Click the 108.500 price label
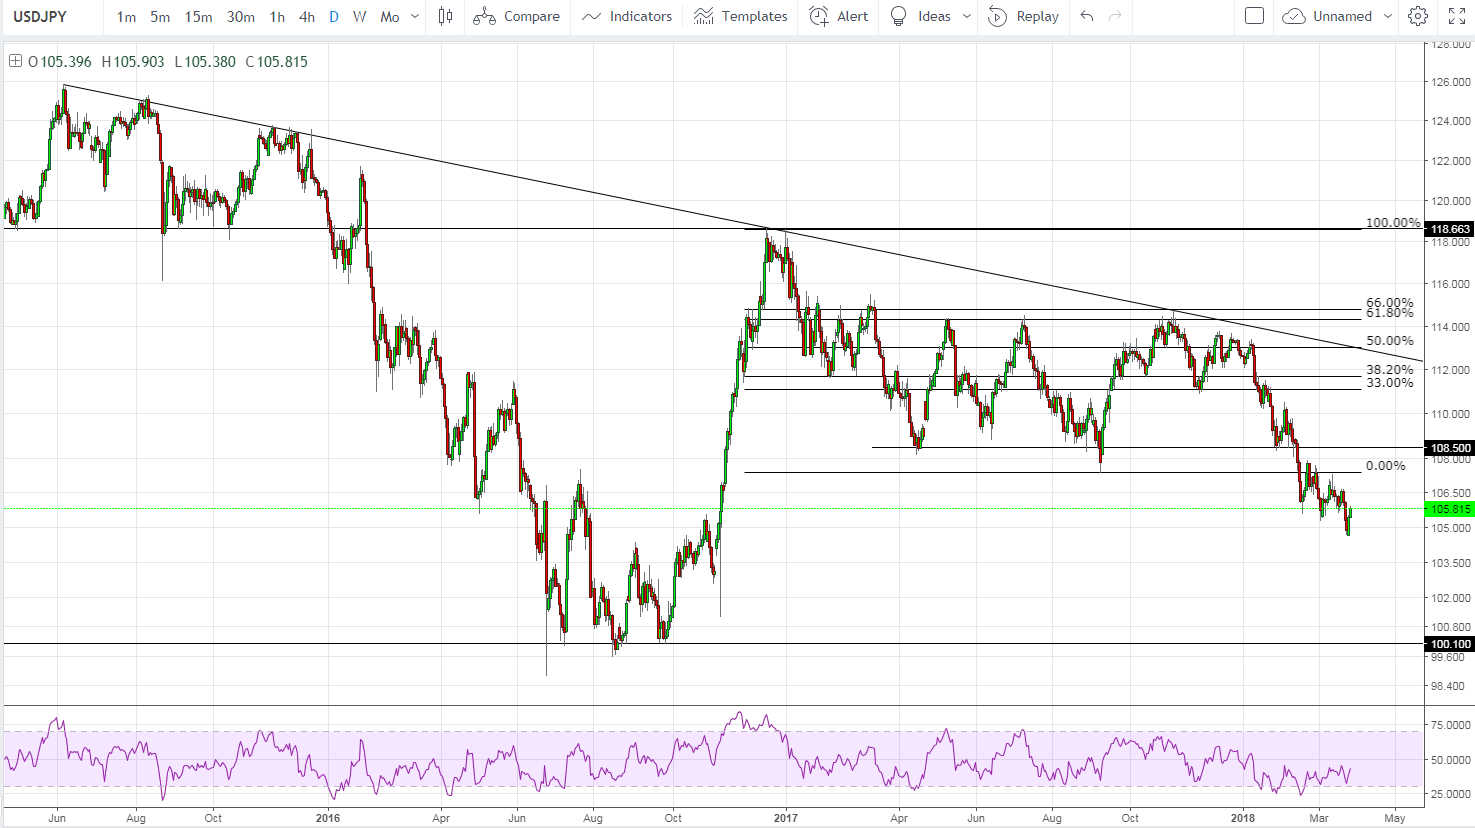 click(1450, 448)
